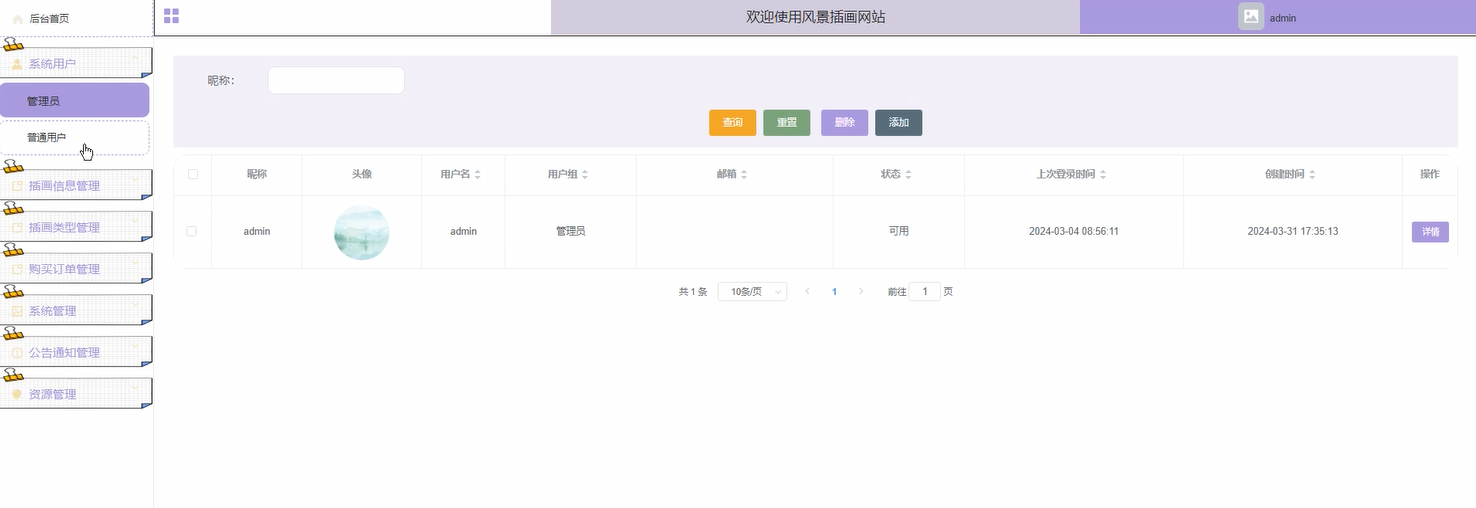1476x508 pixels.
Task: Click the admin username in header
Action: (1283, 18)
